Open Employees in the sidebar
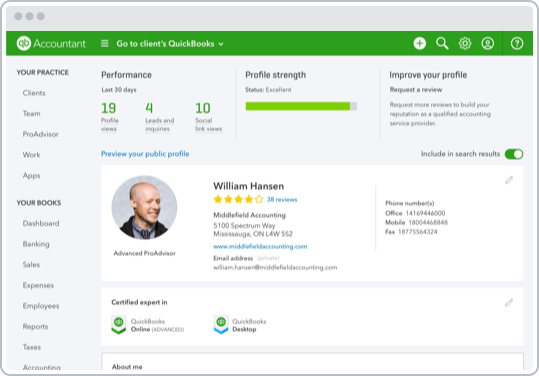The width and height of the screenshot is (539, 376). (x=41, y=306)
